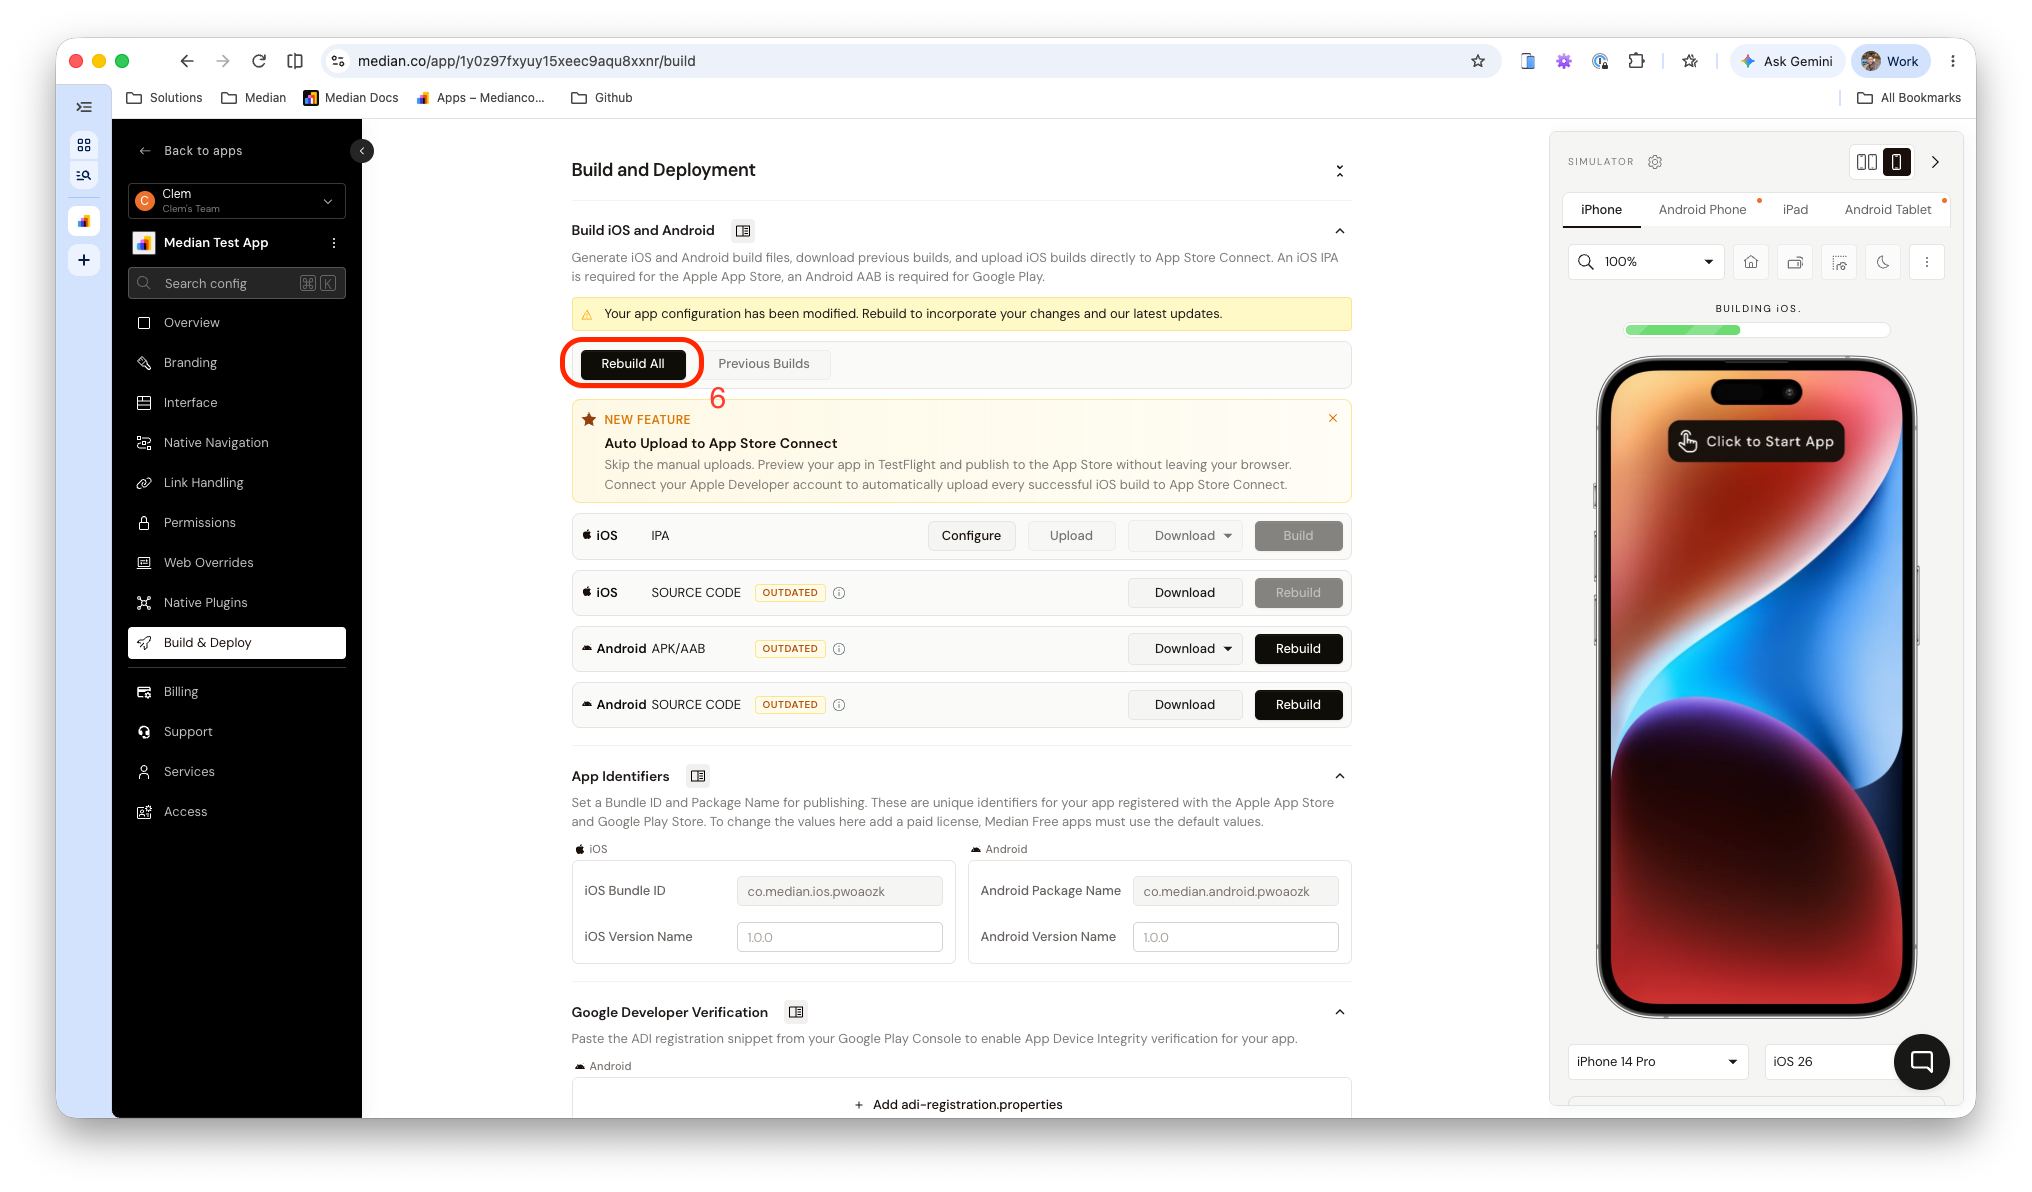Open Native Navigation in sidebar

(237, 443)
